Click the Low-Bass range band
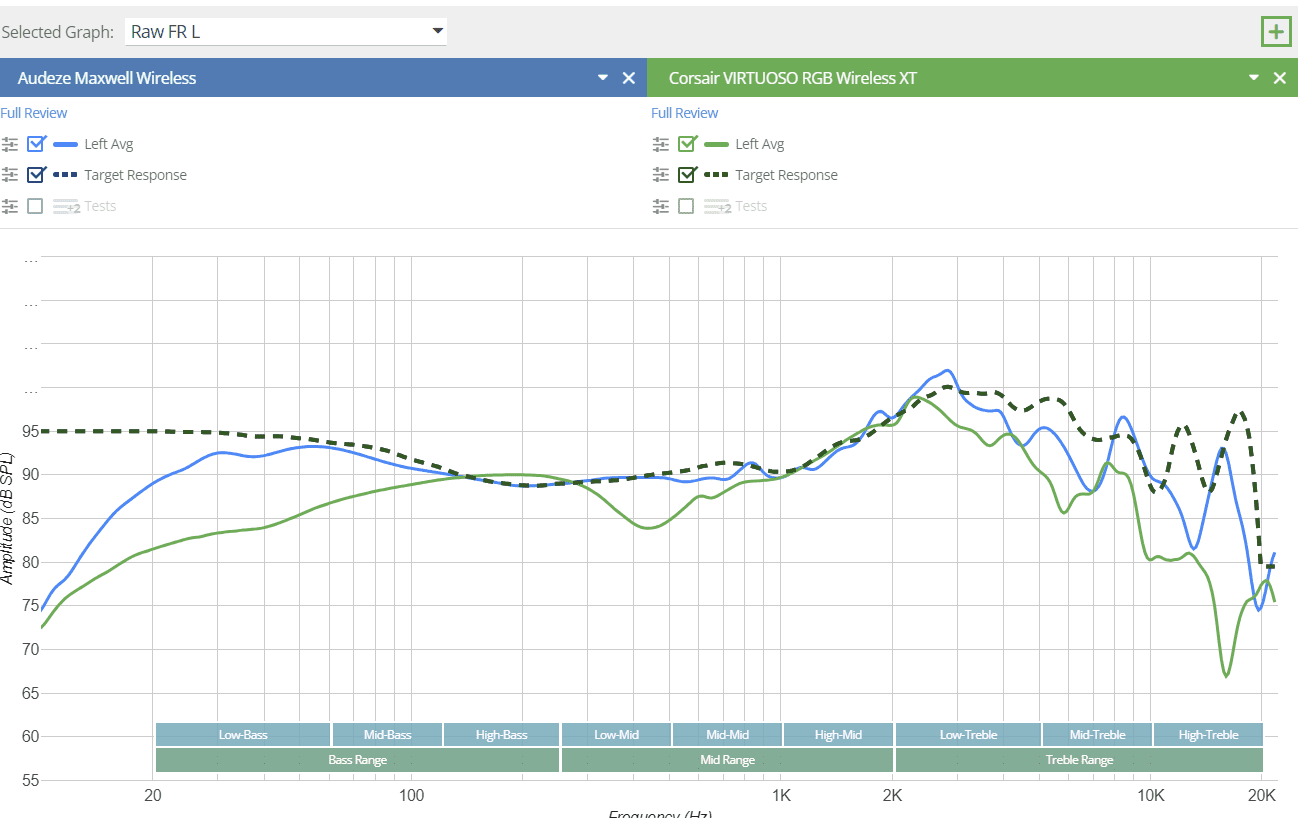 [x=243, y=735]
